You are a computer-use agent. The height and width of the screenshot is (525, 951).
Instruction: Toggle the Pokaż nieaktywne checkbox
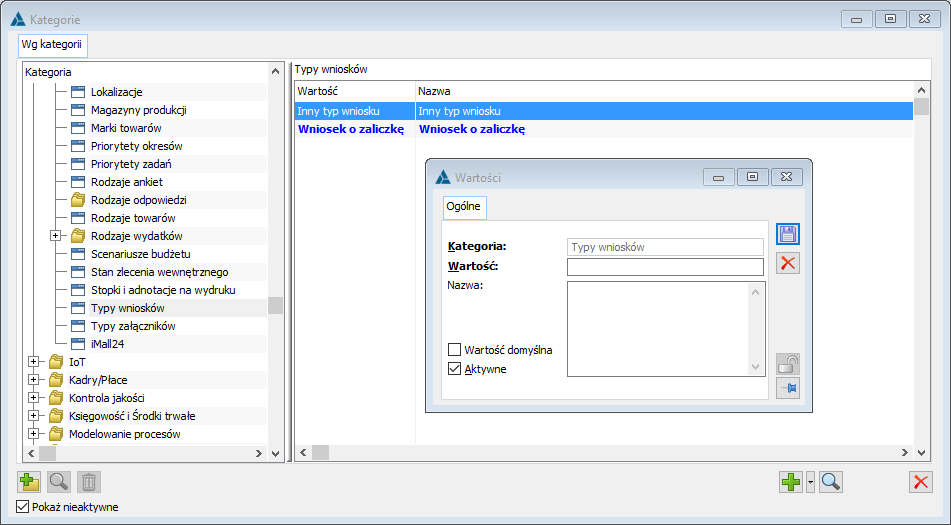[22, 506]
